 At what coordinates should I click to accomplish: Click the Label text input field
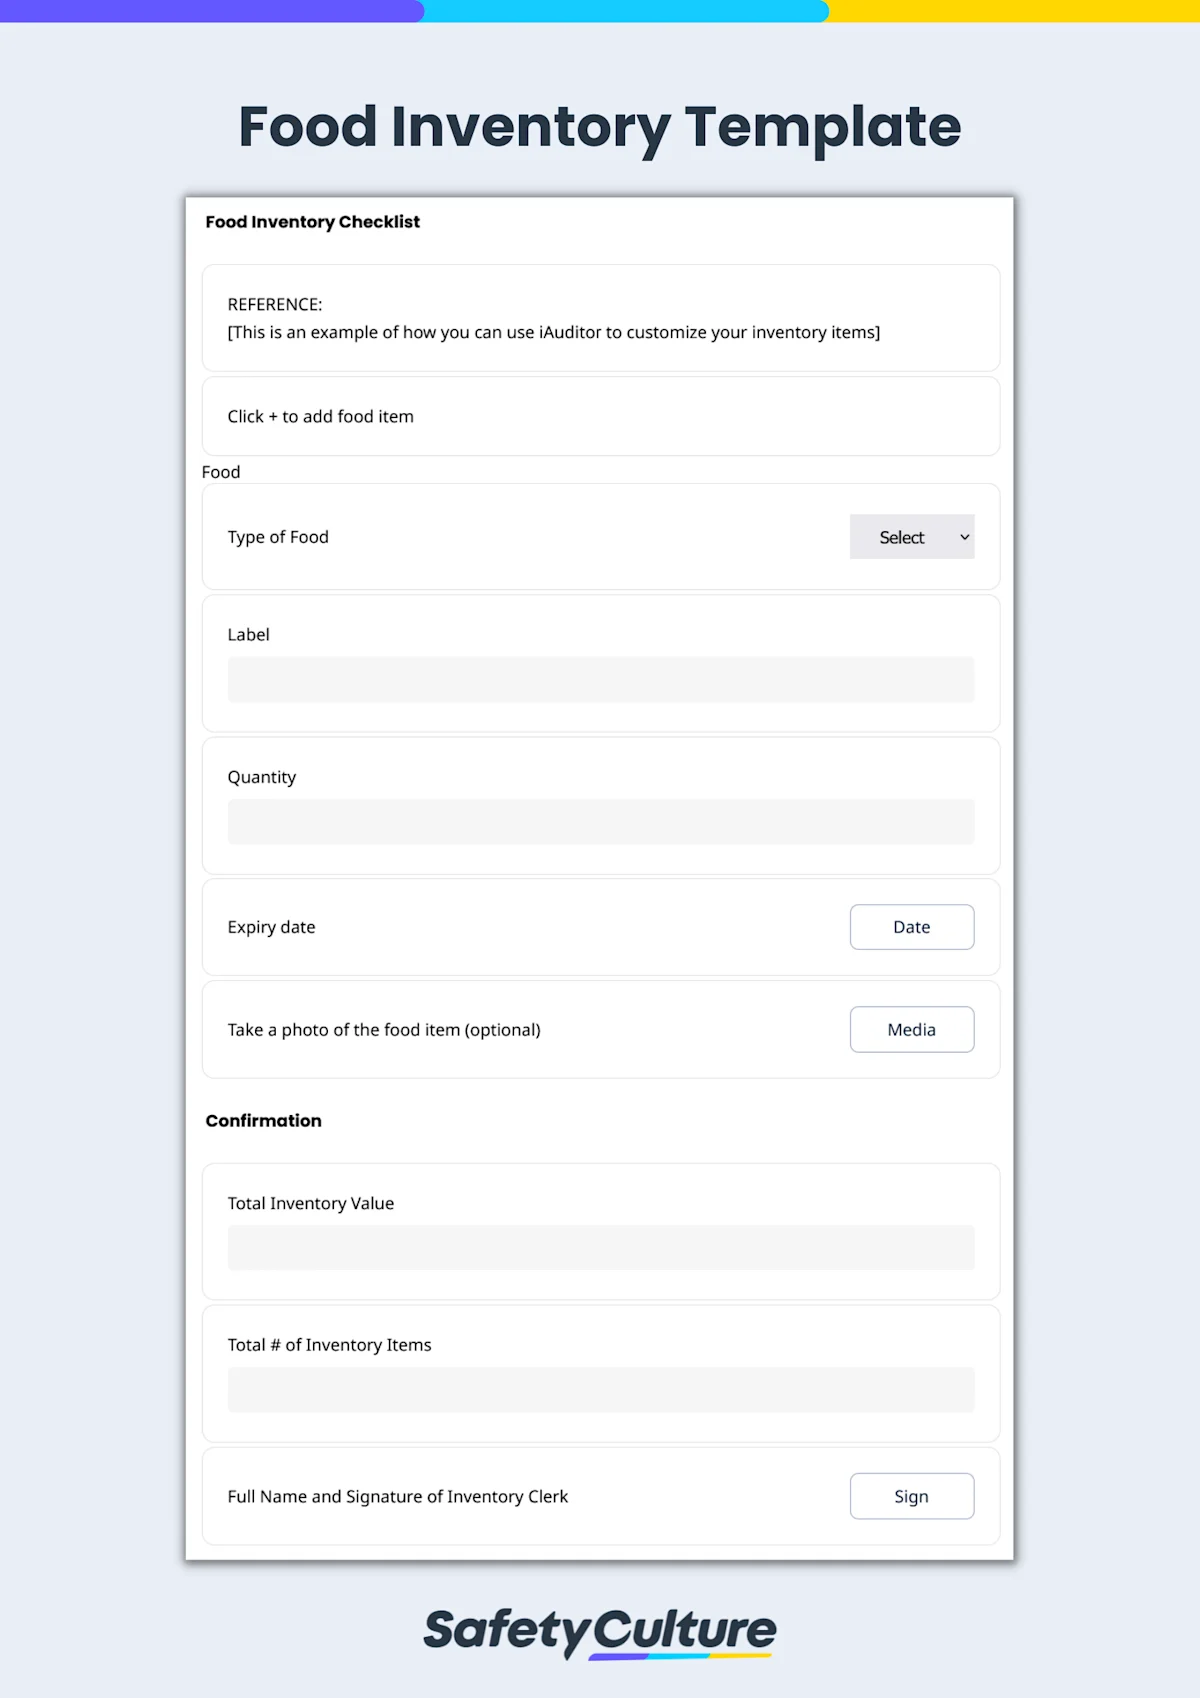[x=600, y=679]
